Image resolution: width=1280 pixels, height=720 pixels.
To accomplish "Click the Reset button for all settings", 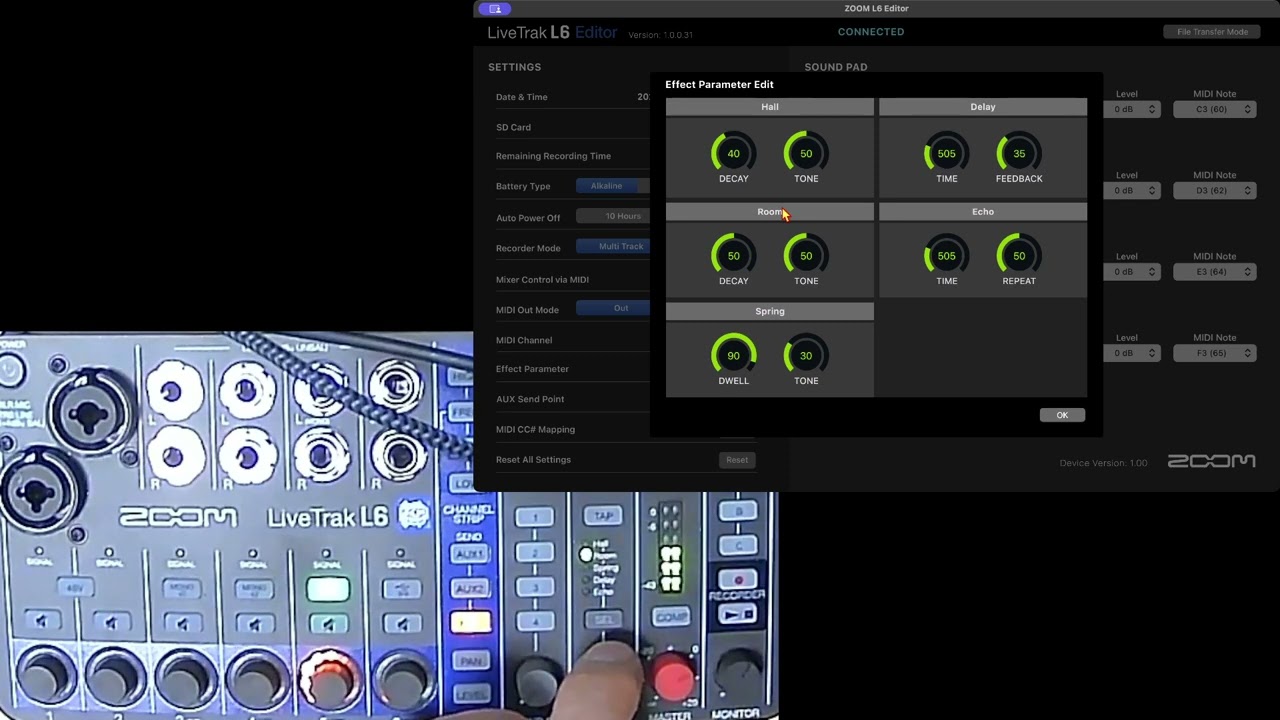I will coord(737,460).
